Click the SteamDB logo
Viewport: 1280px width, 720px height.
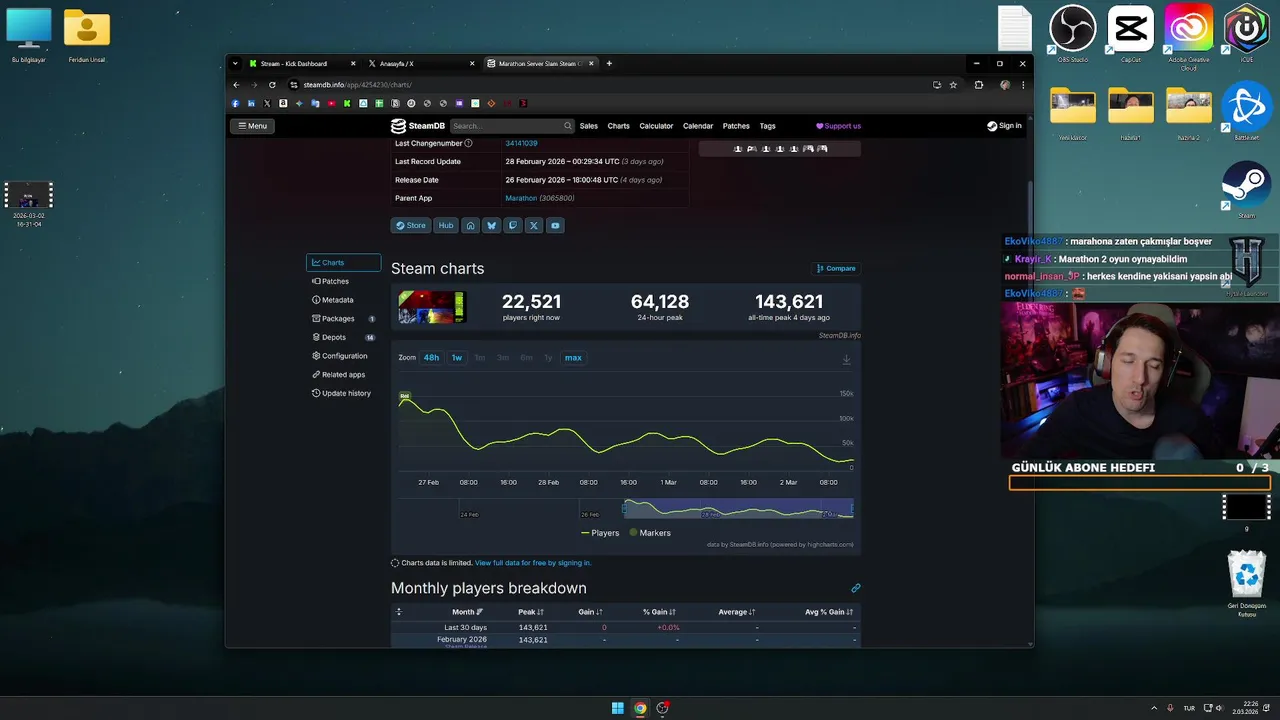(x=418, y=126)
